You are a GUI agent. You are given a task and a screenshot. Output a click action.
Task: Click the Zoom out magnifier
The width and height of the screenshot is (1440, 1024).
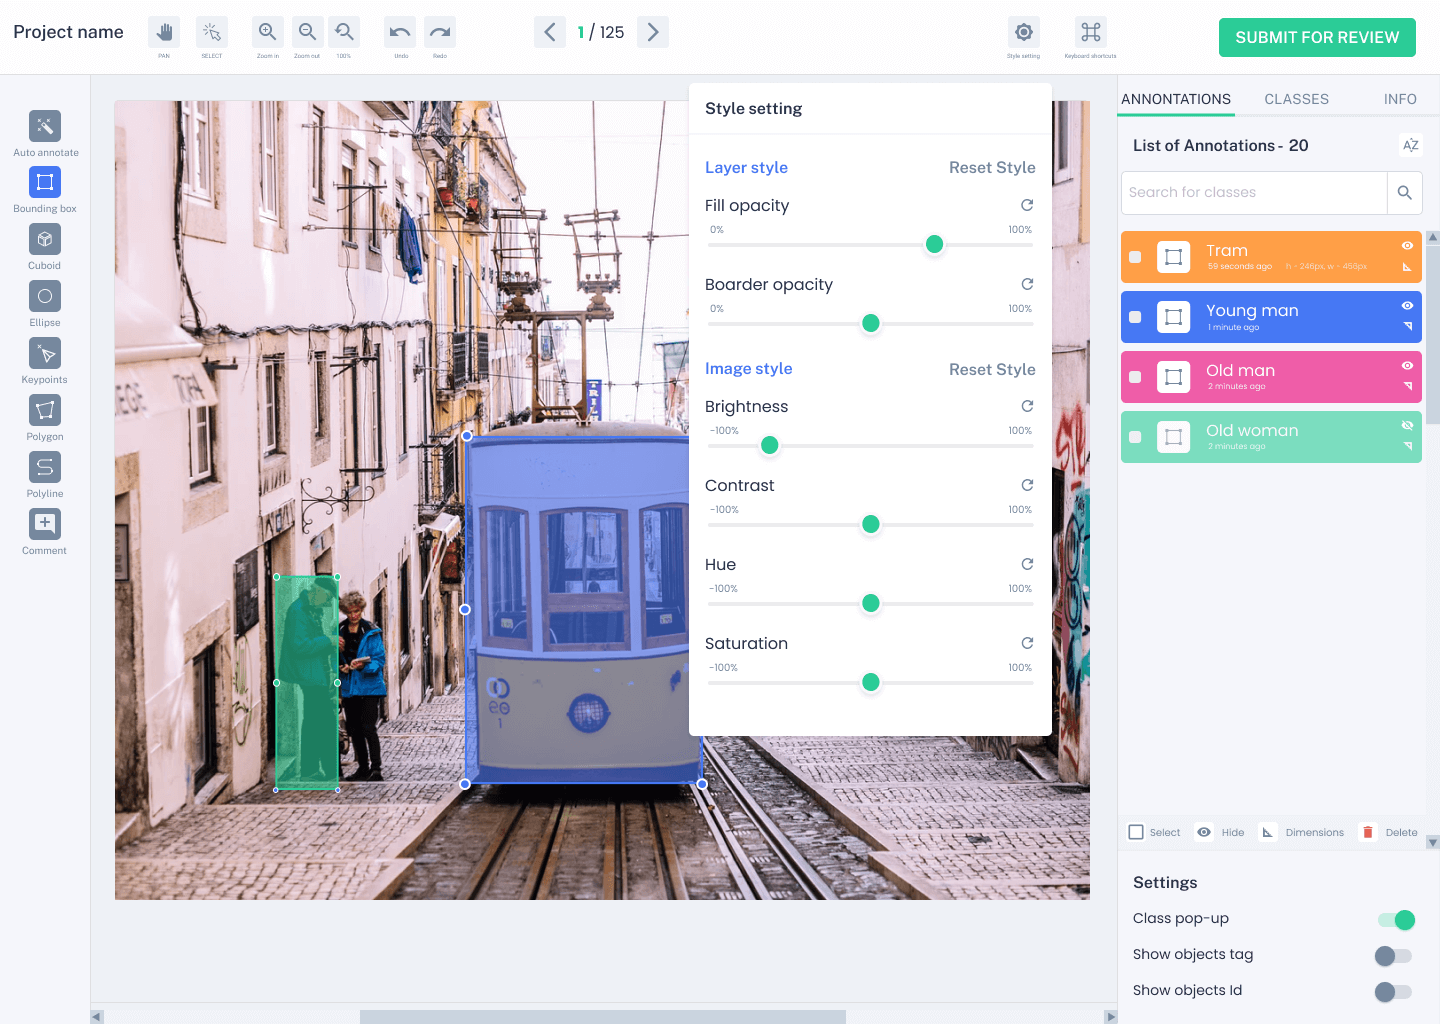click(308, 32)
